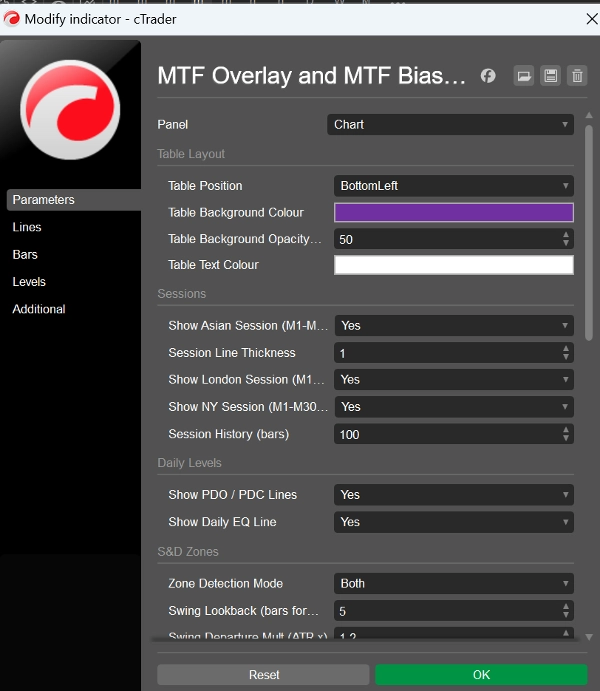Screen dimensions: 600x691
Task: Click the scrollbar down arrow
Action: 589,637
